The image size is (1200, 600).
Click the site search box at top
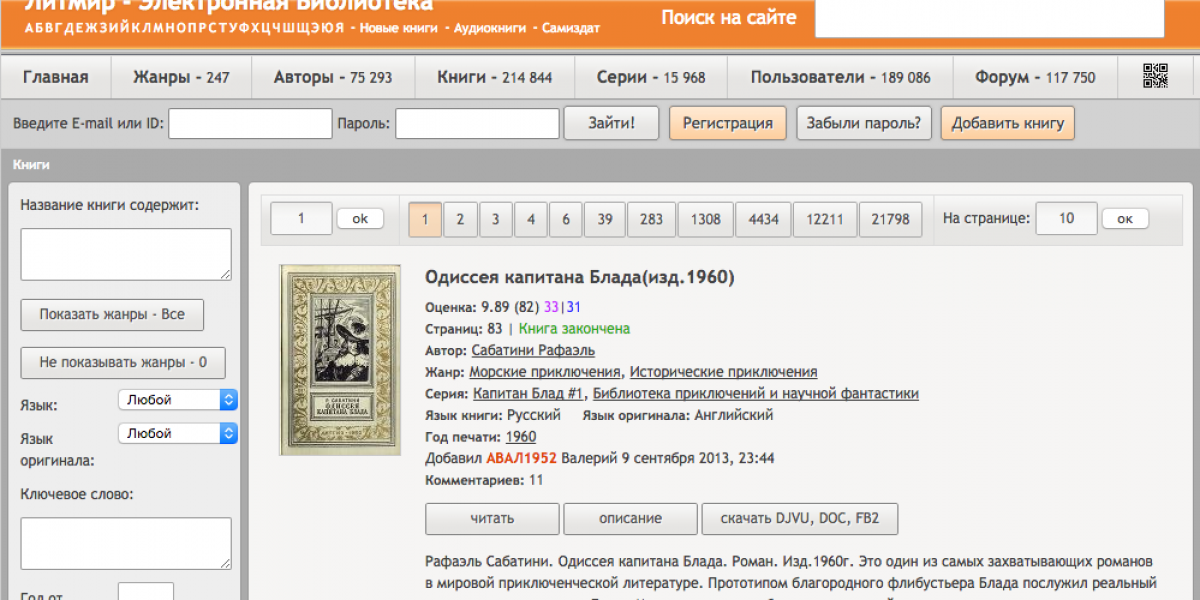point(990,18)
